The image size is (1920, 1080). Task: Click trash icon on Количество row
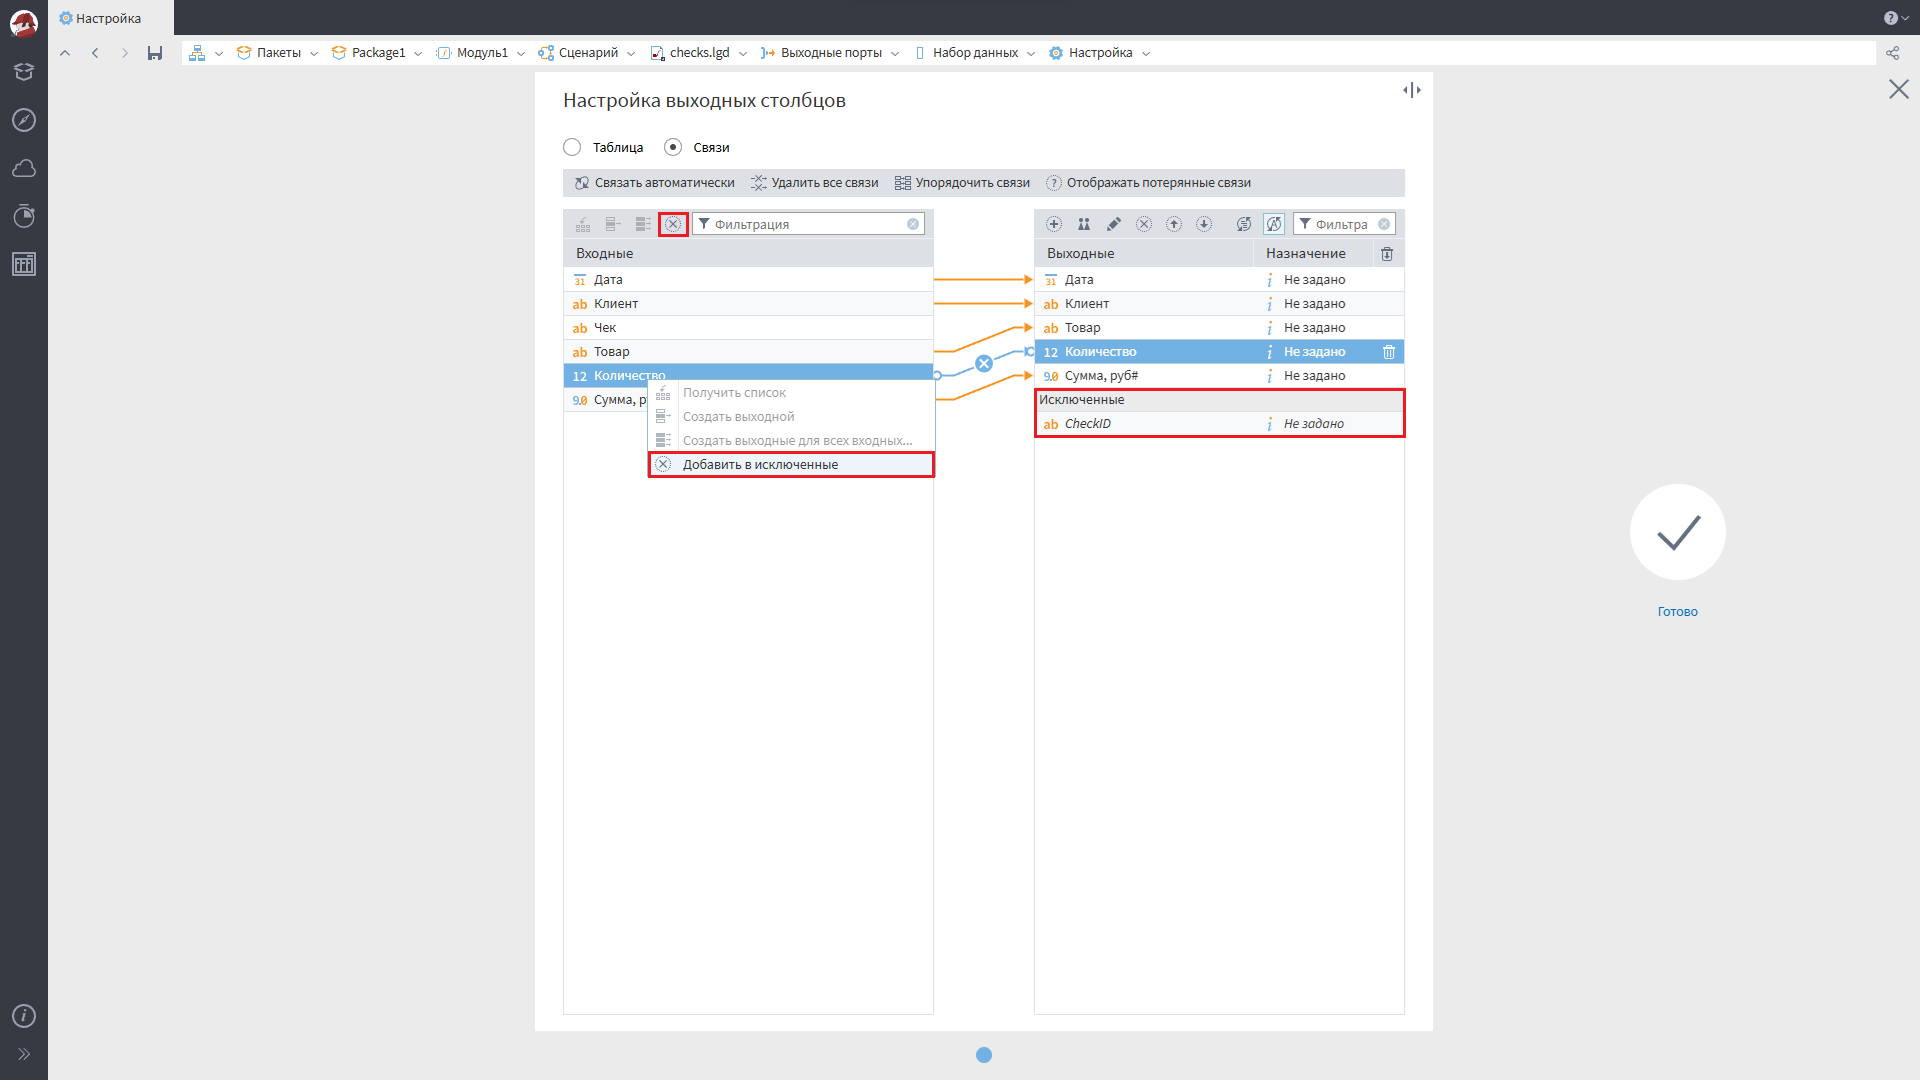(1389, 352)
